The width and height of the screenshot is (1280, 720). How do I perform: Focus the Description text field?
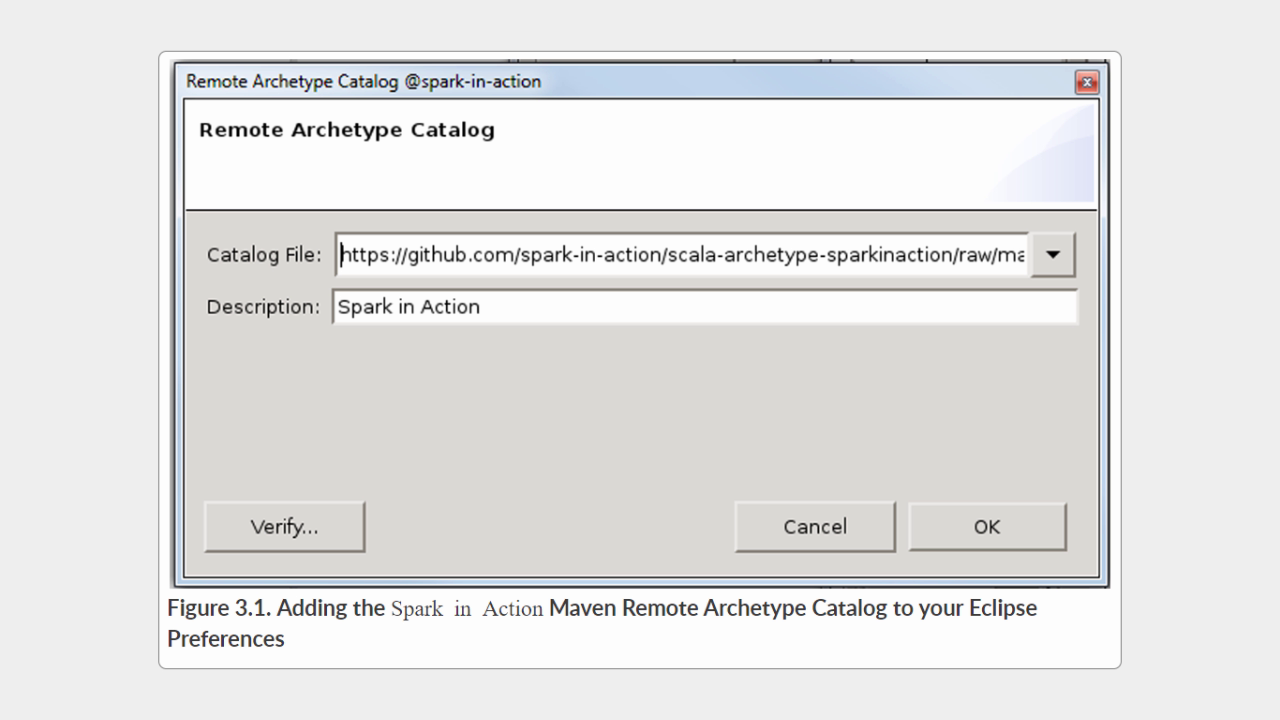(760, 307)
